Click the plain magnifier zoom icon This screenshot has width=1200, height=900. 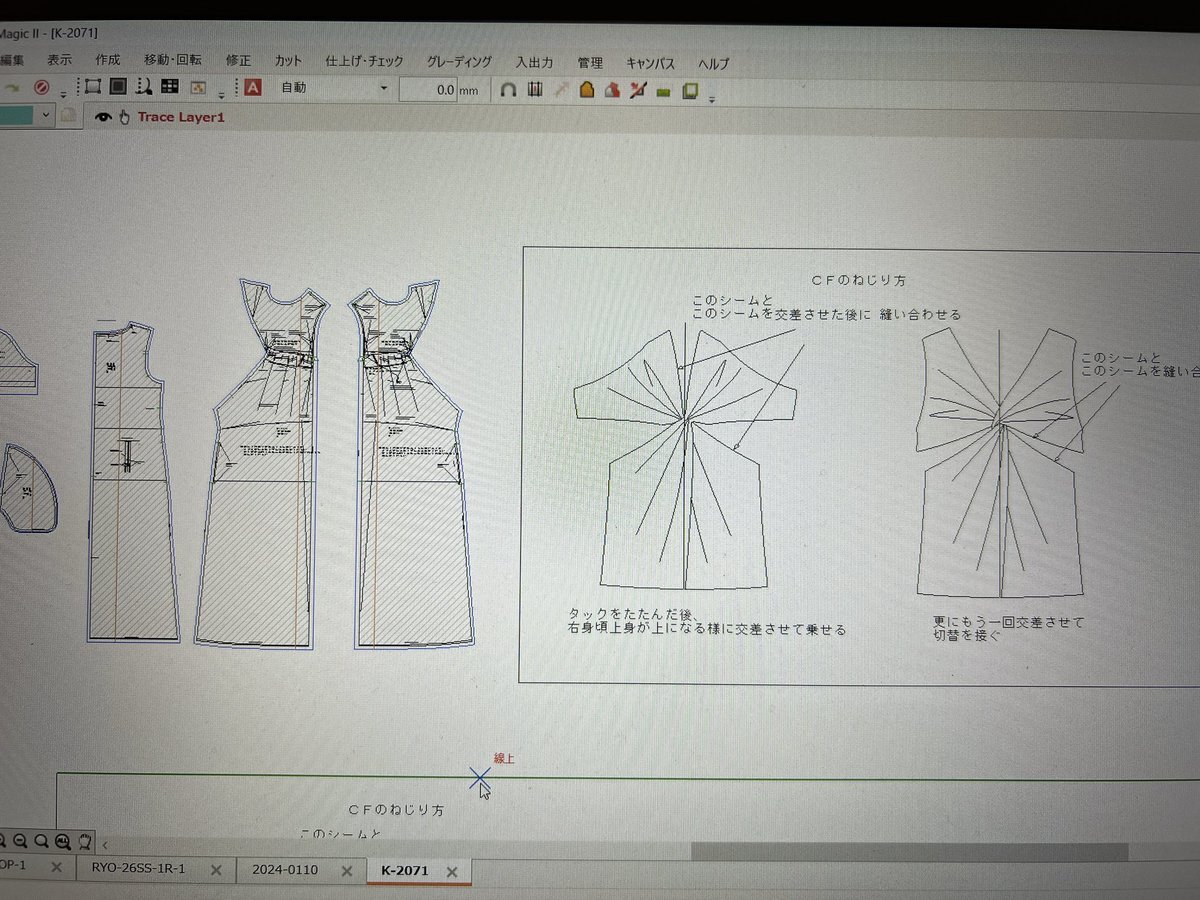pyautogui.click(x=41, y=841)
